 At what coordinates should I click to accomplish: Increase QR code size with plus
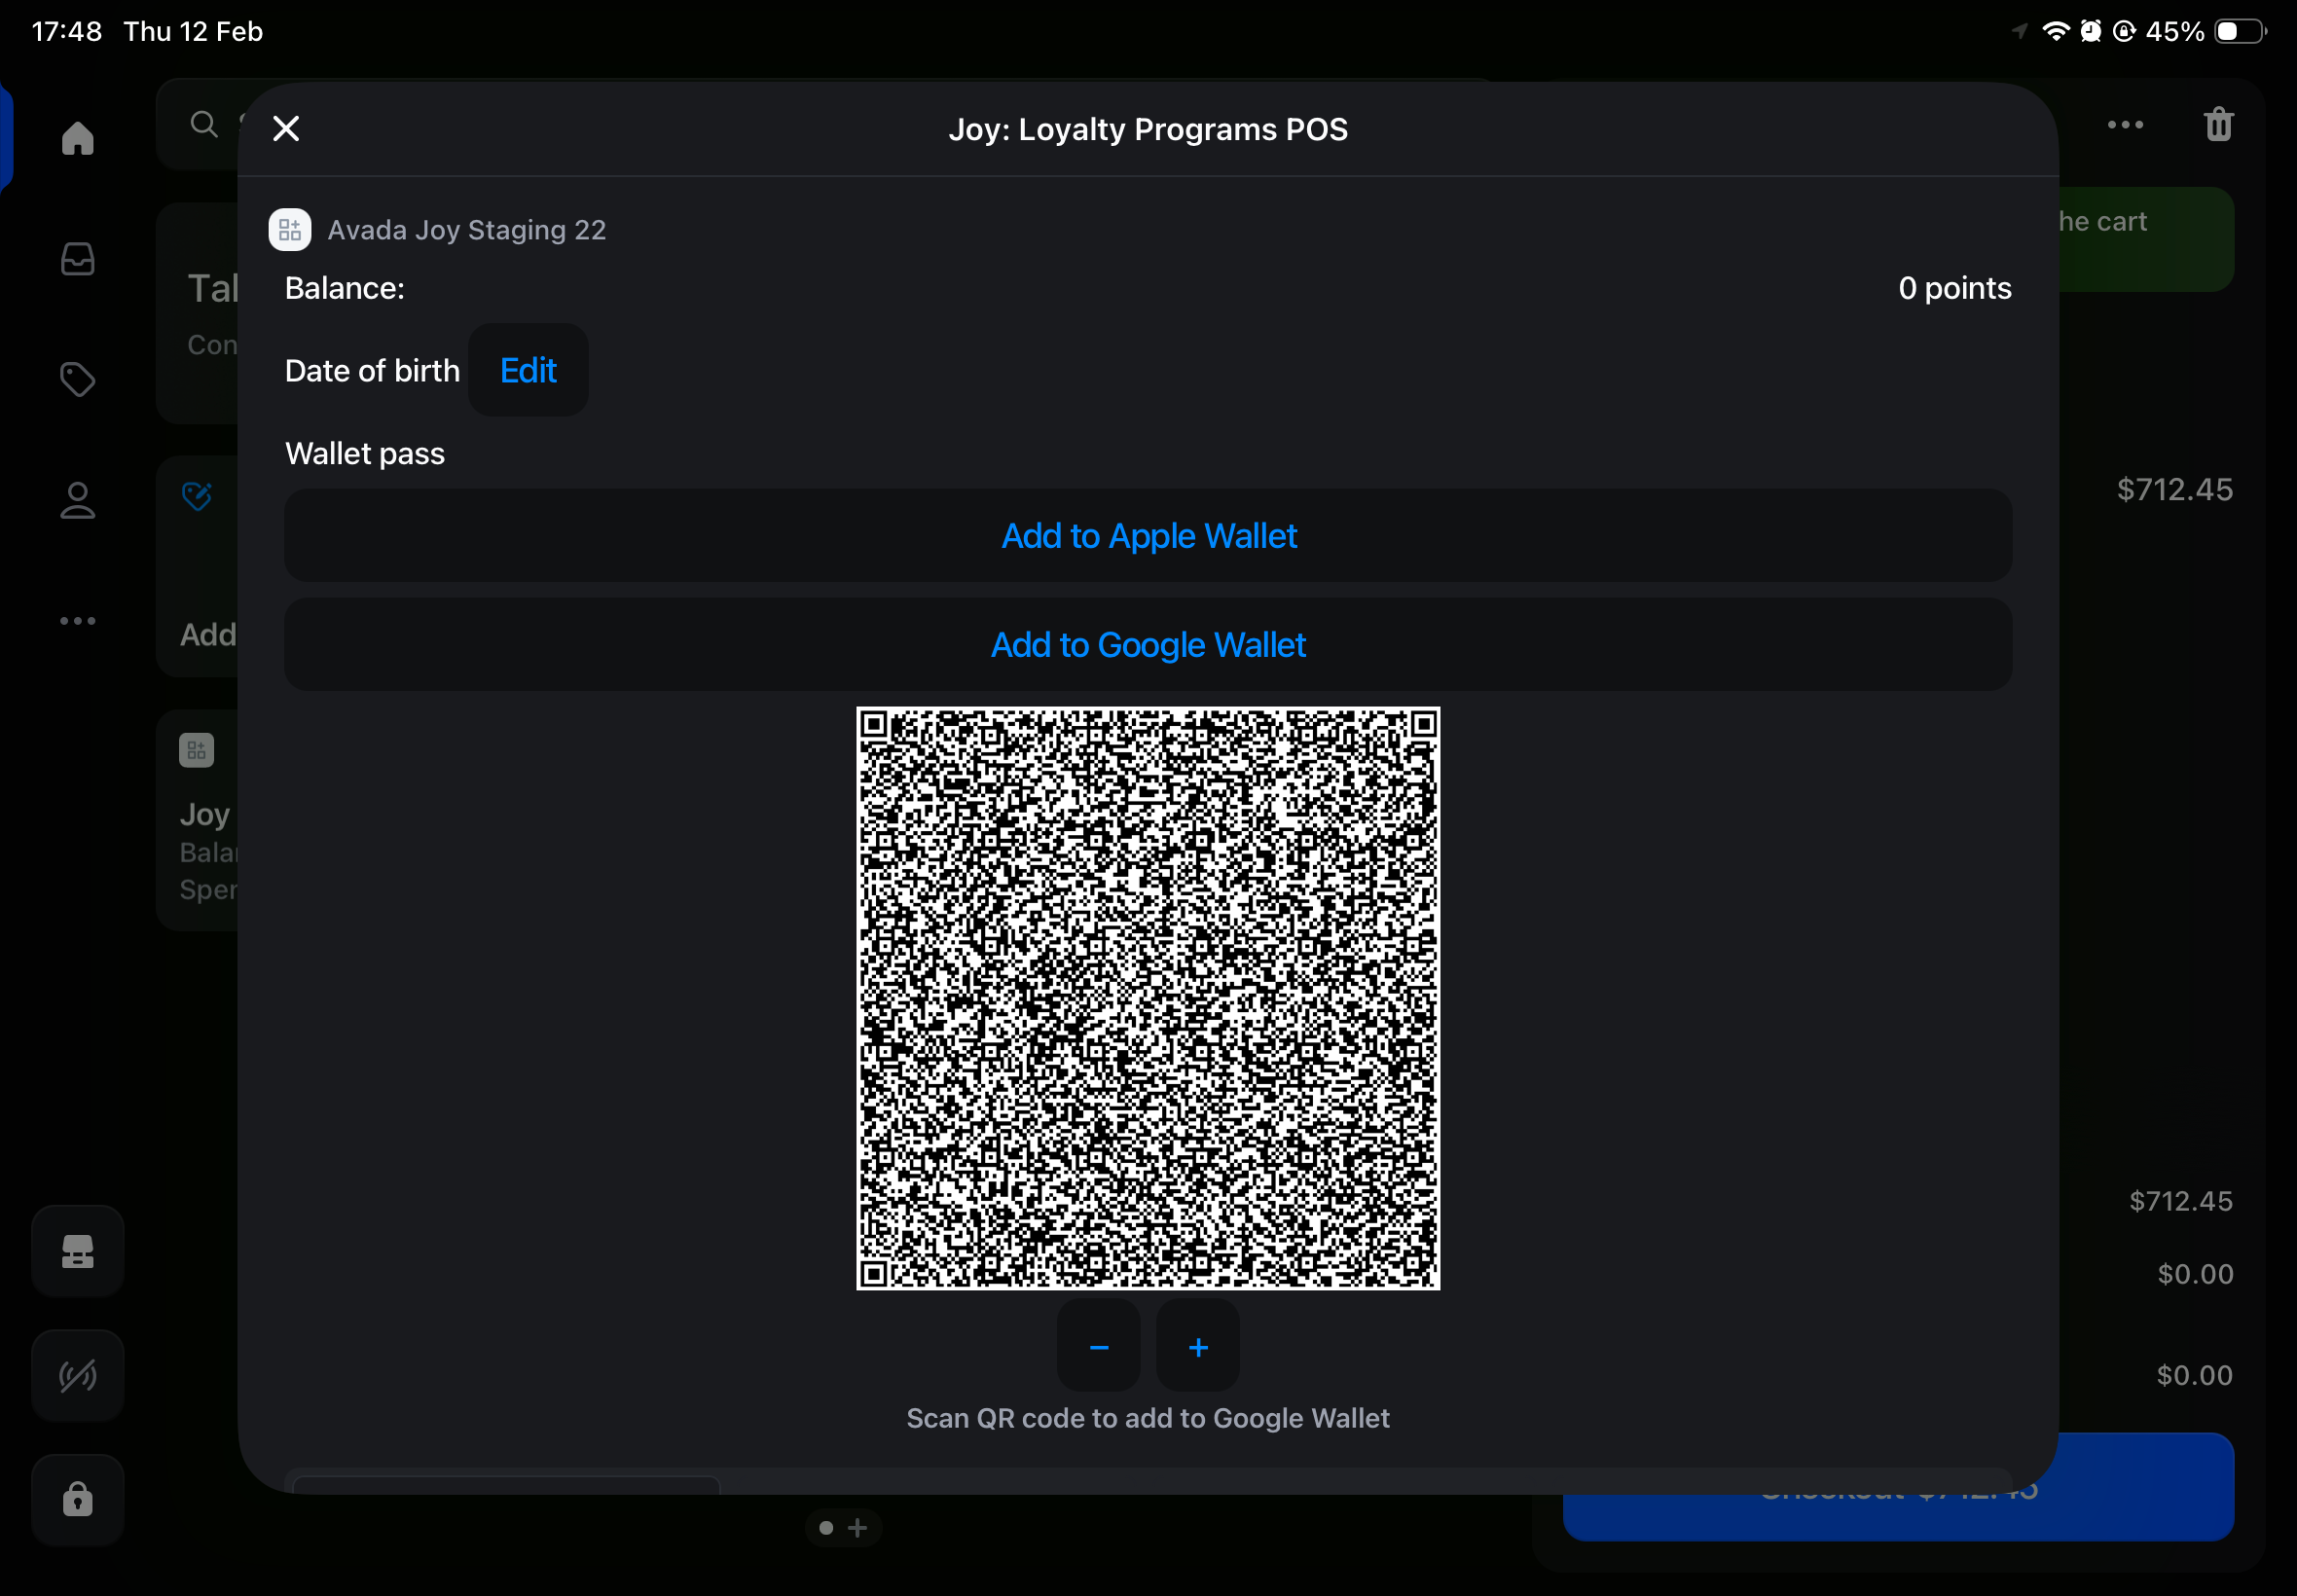1198,1347
